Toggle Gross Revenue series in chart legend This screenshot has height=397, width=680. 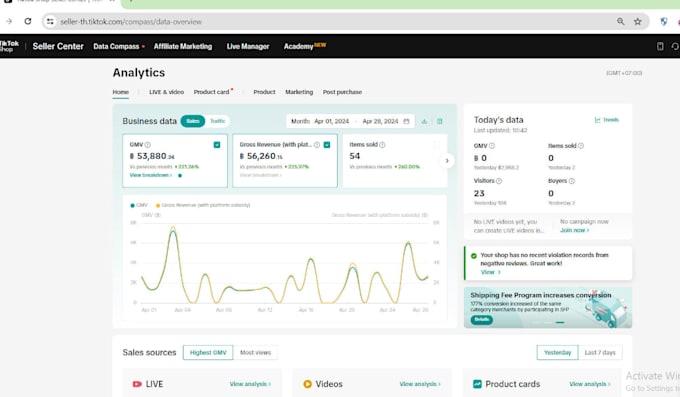[203, 205]
